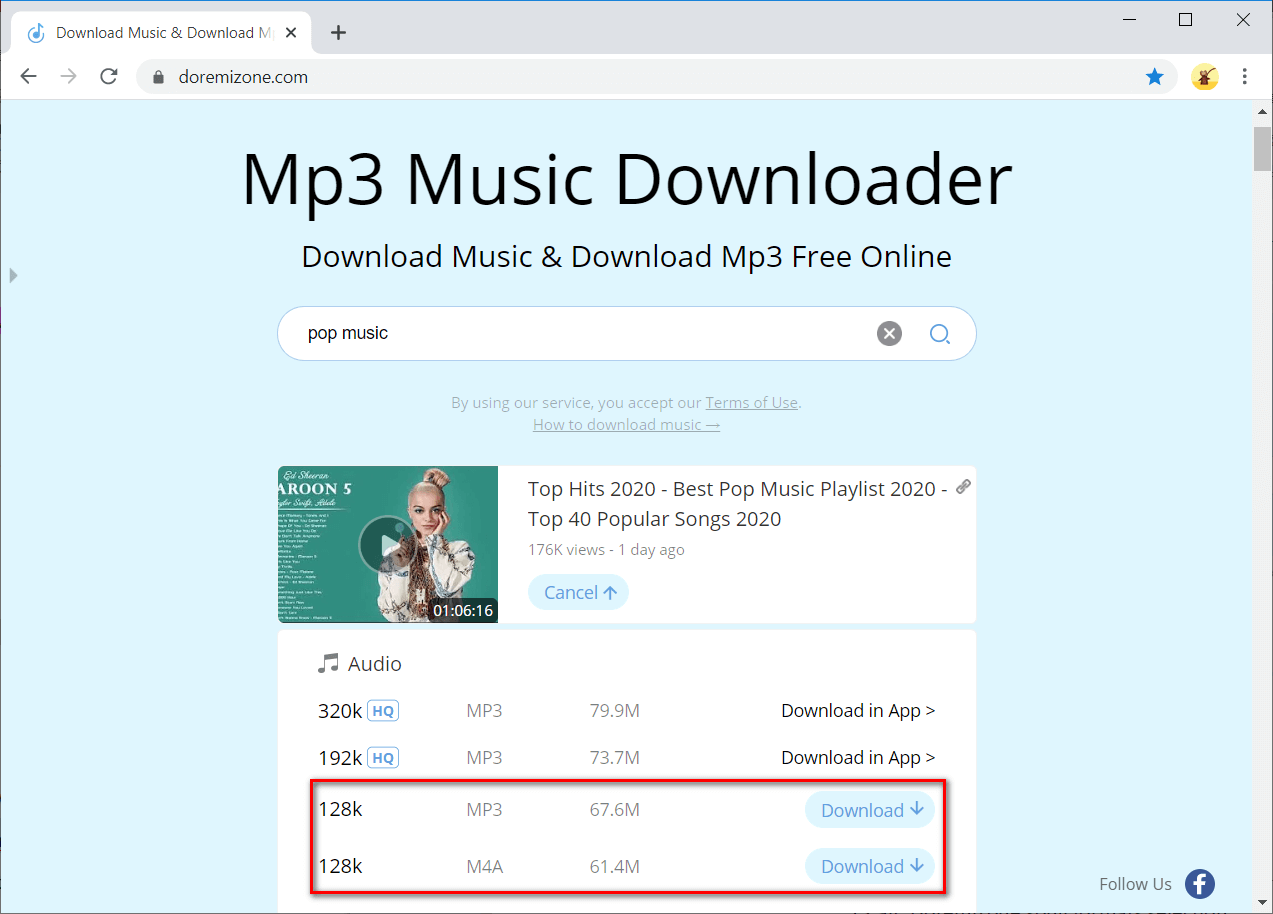Reload the page
1273x914 pixels.
click(x=109, y=77)
